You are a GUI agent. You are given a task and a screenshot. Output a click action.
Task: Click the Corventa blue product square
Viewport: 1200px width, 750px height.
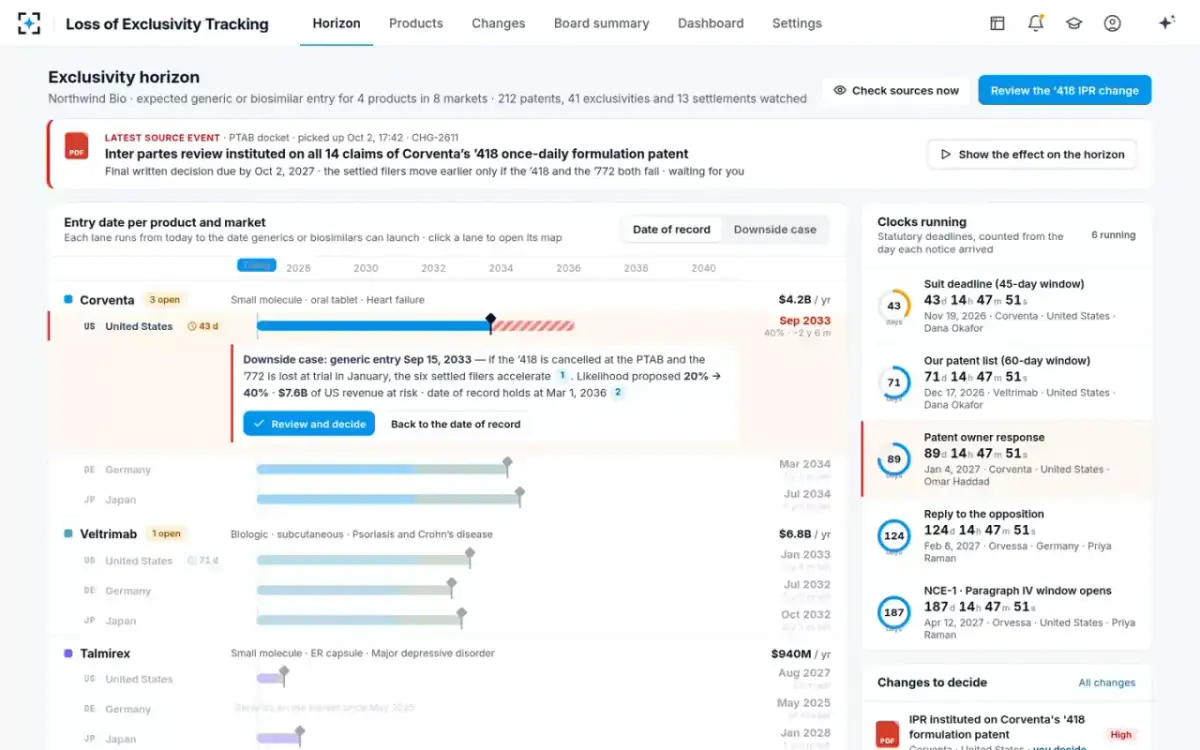tap(68, 300)
